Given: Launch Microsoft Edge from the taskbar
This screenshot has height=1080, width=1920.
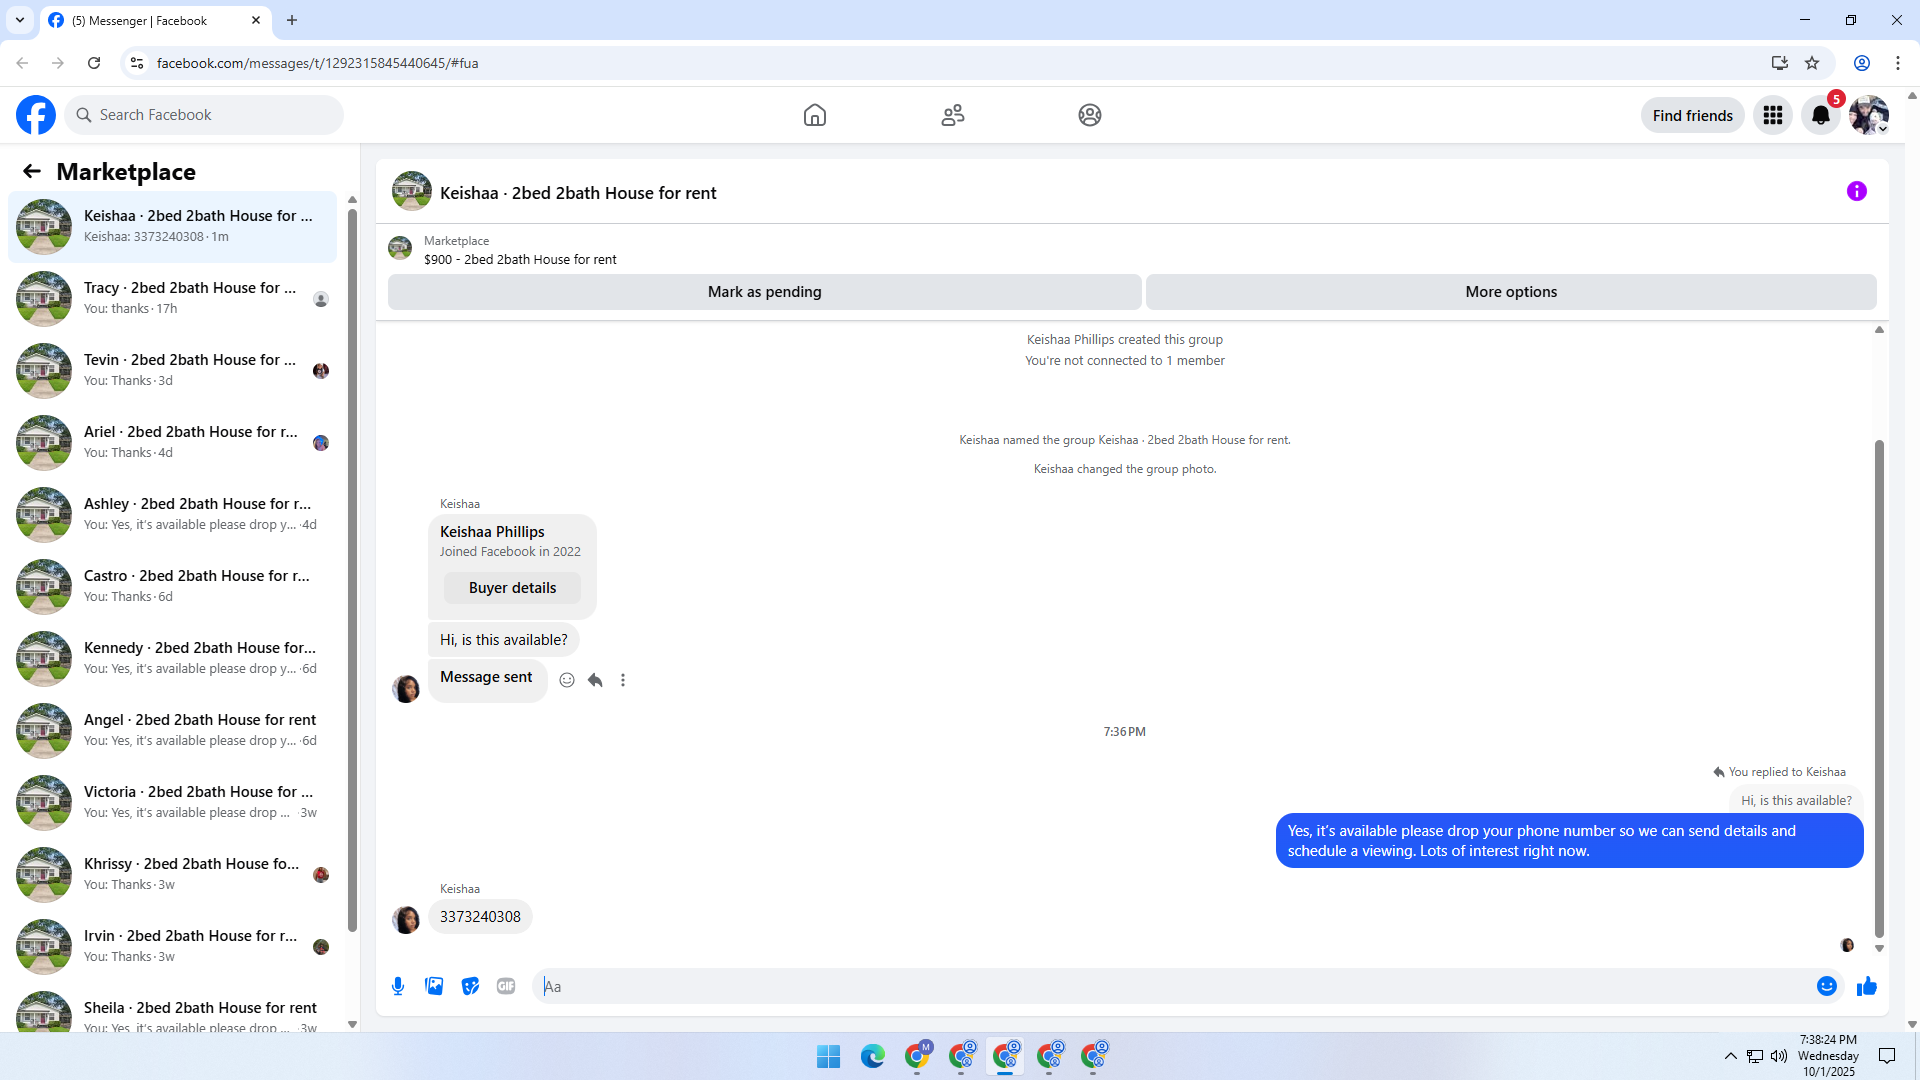Looking at the screenshot, I should pyautogui.click(x=873, y=1056).
